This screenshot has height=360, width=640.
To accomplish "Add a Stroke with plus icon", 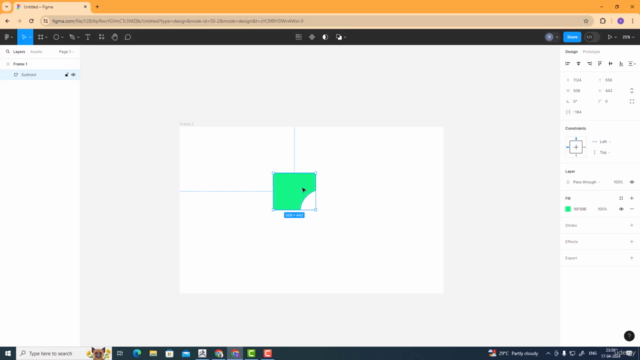I will 632,225.
